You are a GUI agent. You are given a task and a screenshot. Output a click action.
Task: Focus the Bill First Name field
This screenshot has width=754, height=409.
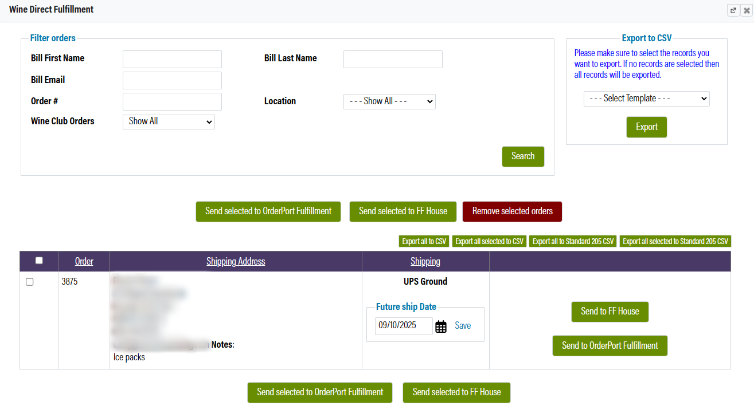tap(172, 59)
